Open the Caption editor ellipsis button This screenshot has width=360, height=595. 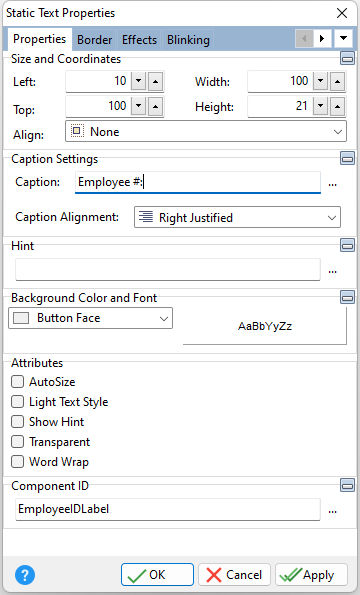pyautogui.click(x=332, y=184)
